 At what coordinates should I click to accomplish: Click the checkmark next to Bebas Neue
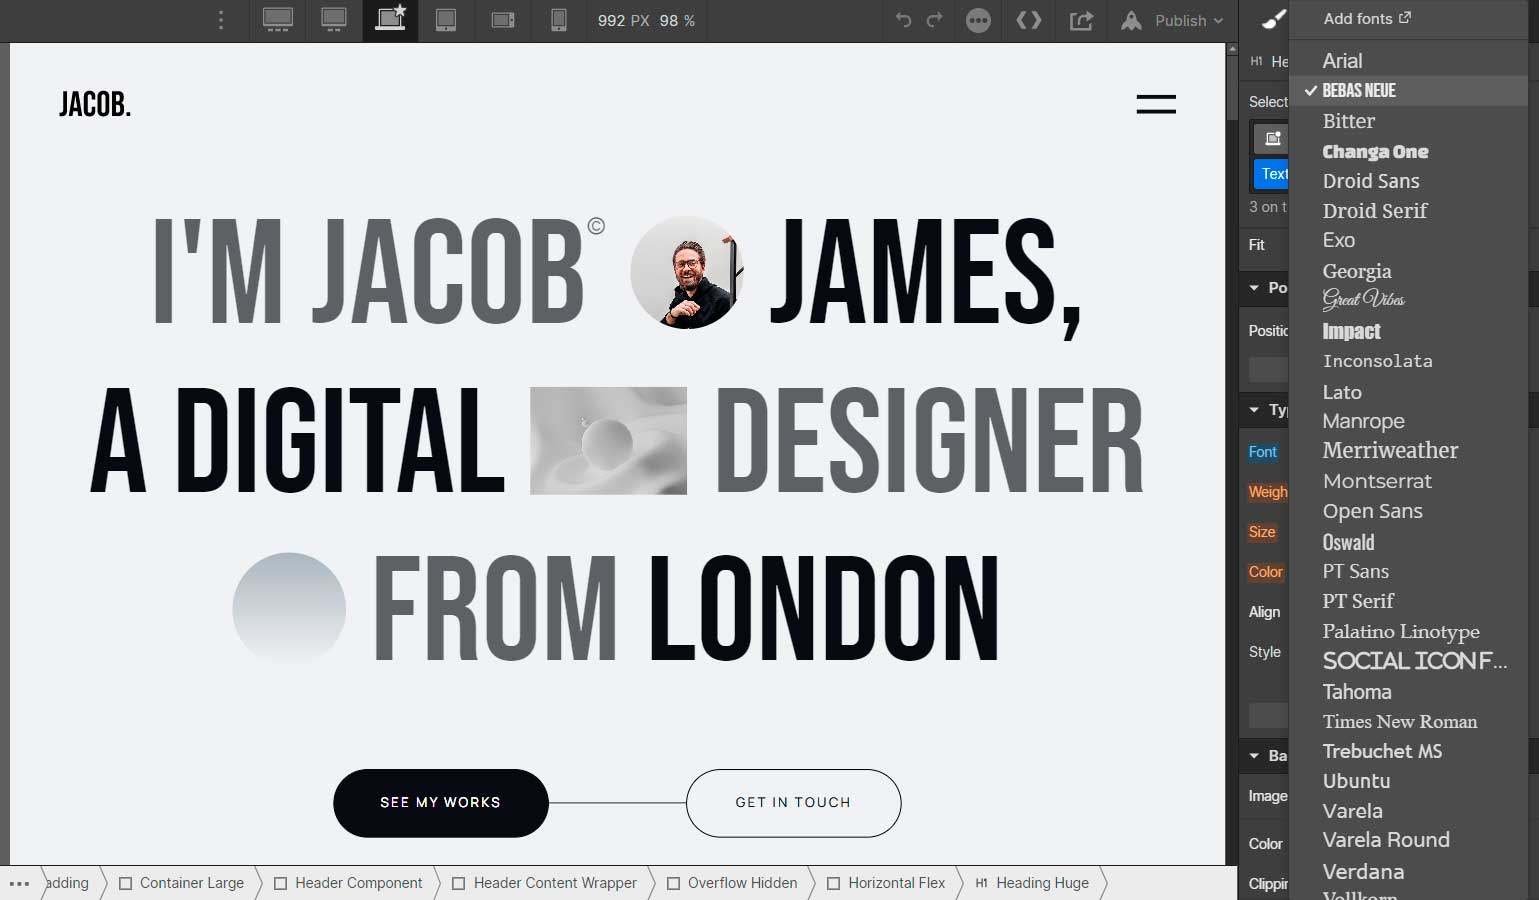coord(1310,90)
